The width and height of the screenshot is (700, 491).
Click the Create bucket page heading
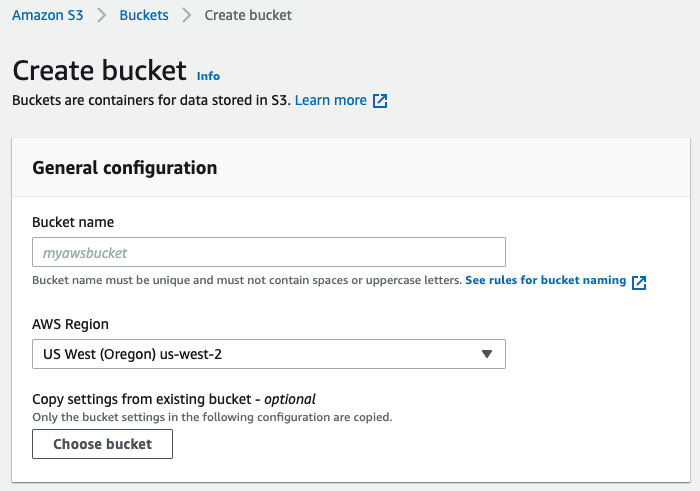coord(100,71)
